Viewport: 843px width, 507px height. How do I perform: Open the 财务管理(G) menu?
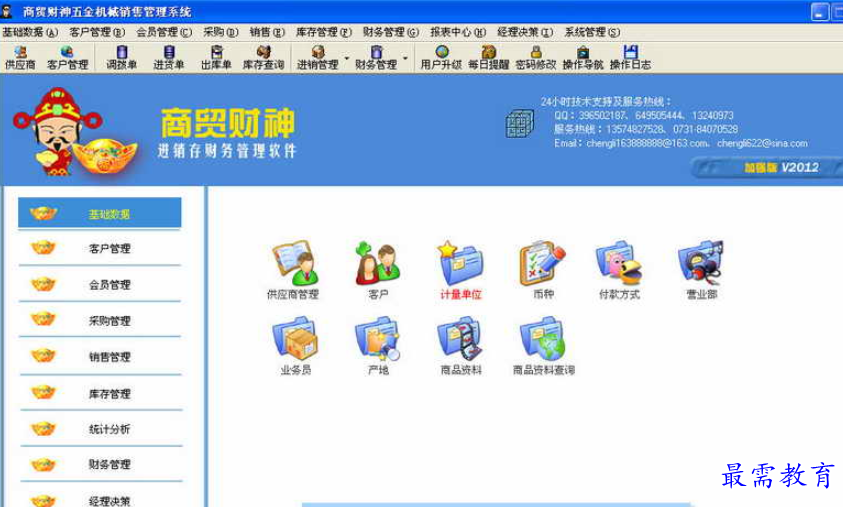coord(391,32)
